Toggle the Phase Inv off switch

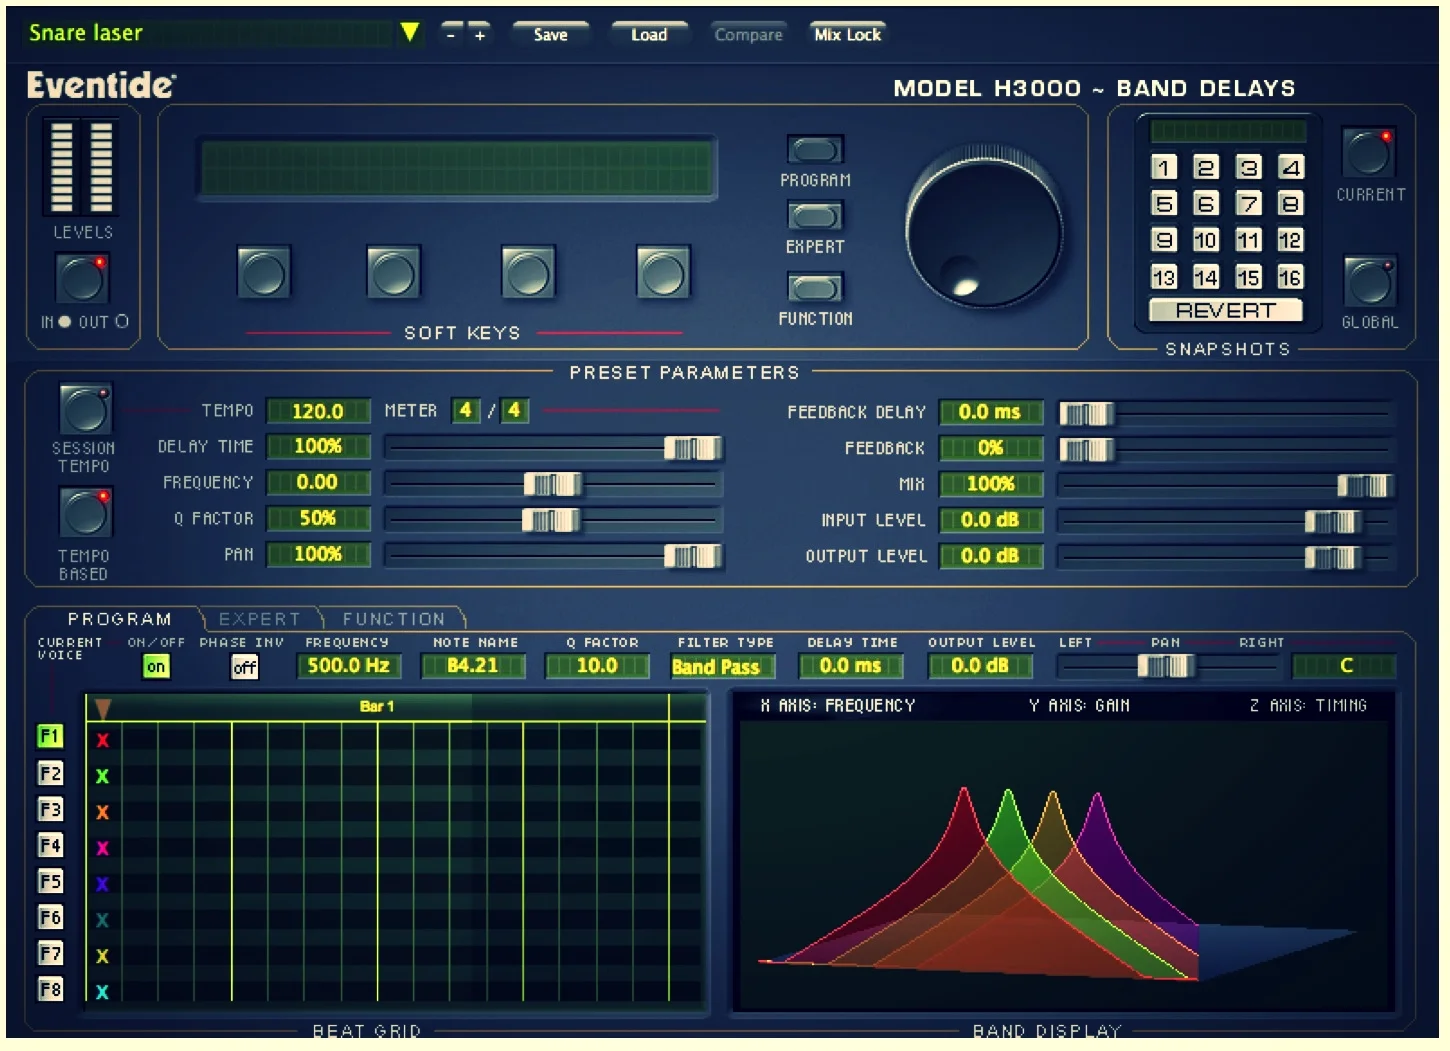pyautogui.click(x=245, y=667)
